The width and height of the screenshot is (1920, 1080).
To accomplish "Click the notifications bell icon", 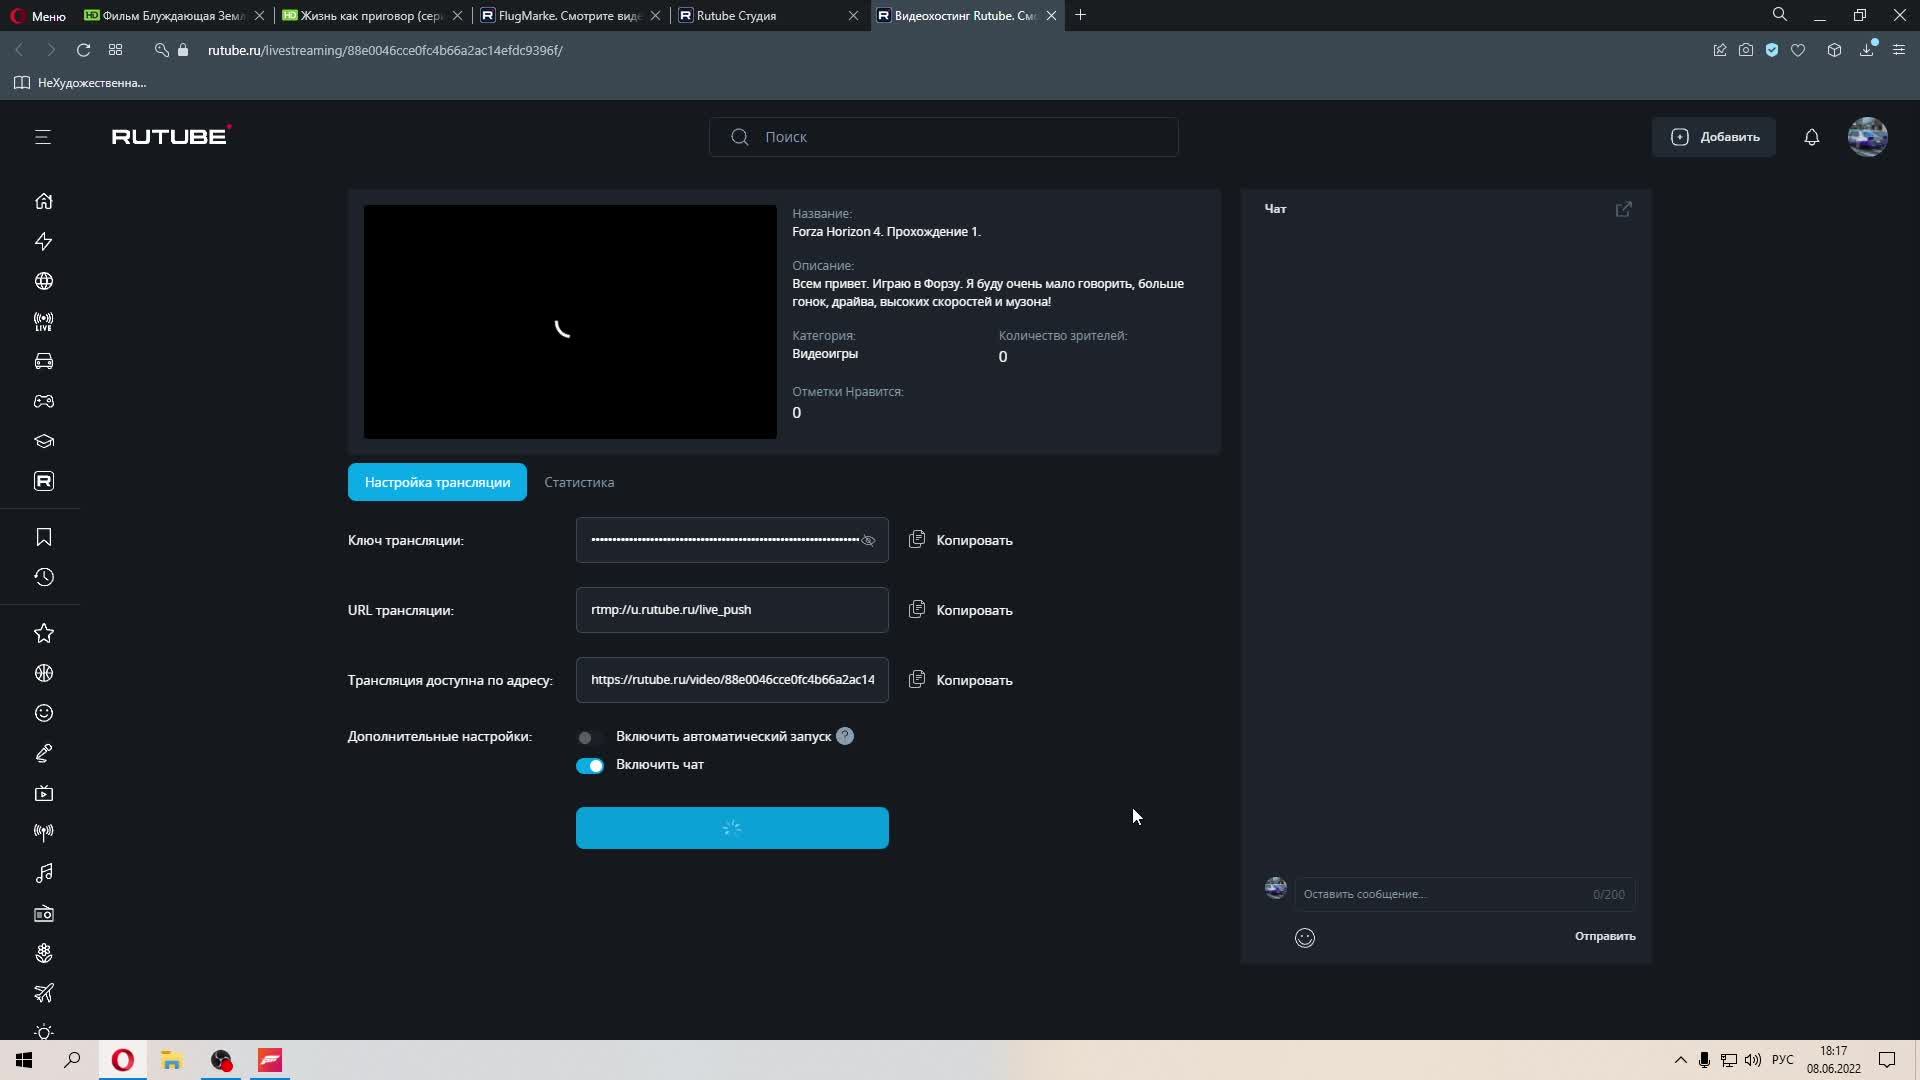I will click(1811, 137).
